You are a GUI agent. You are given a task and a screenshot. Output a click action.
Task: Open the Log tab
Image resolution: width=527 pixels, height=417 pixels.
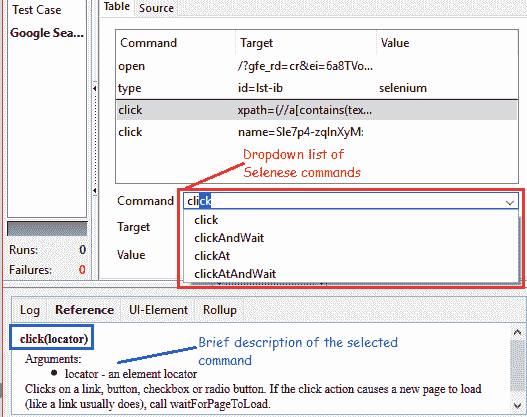point(30,310)
